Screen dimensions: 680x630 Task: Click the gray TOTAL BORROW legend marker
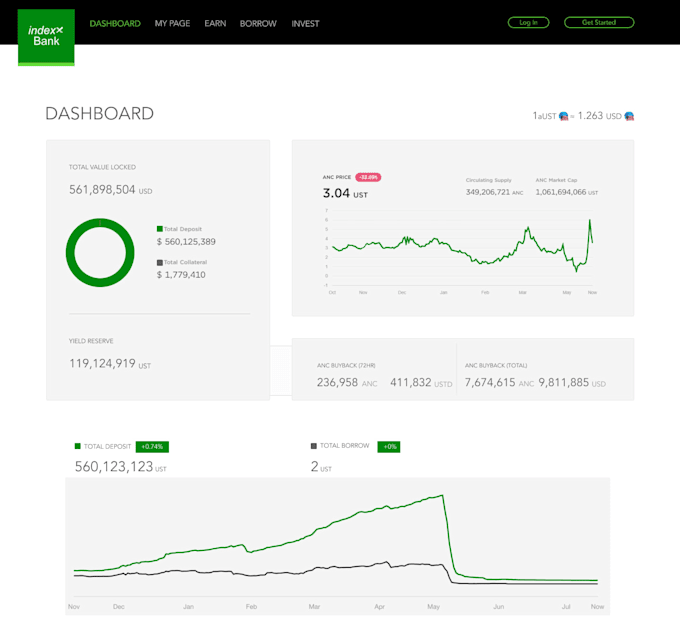(x=314, y=446)
